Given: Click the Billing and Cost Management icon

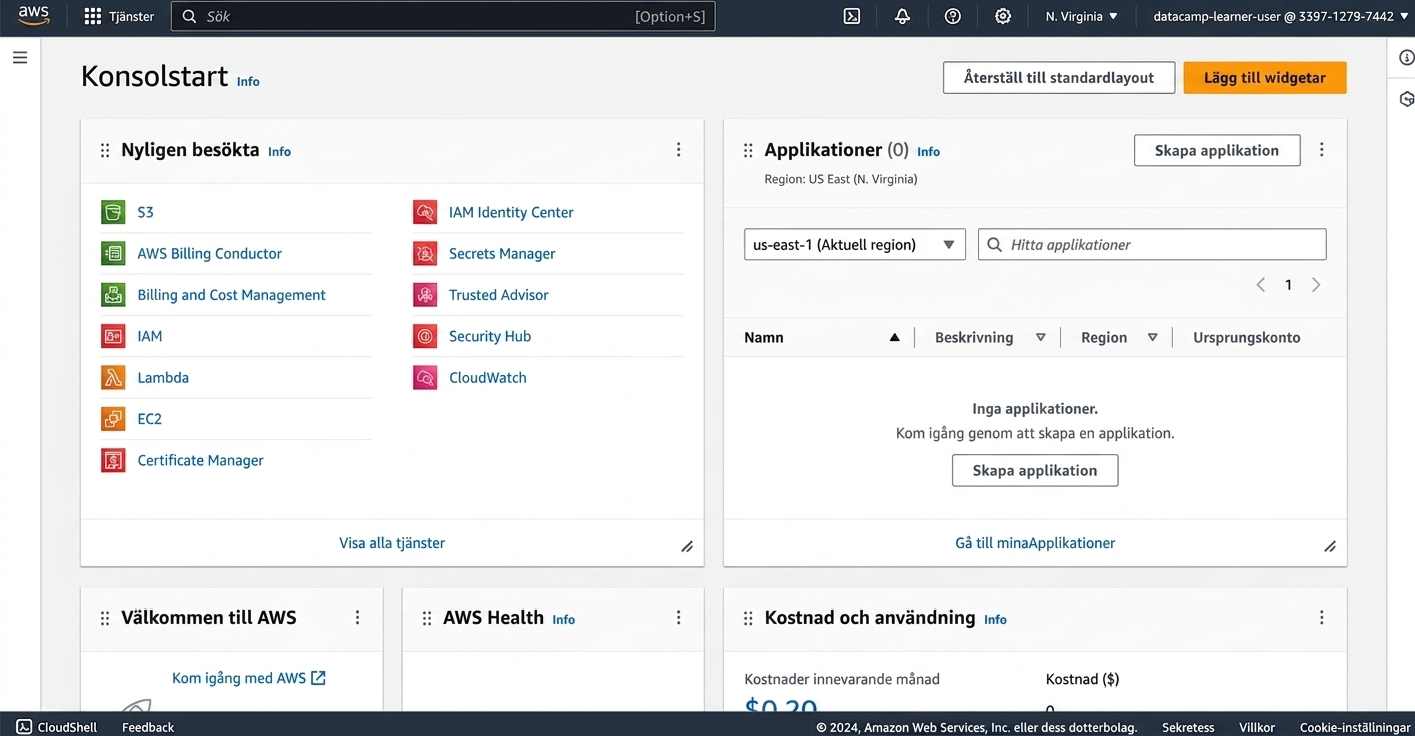Looking at the screenshot, I should (113, 295).
